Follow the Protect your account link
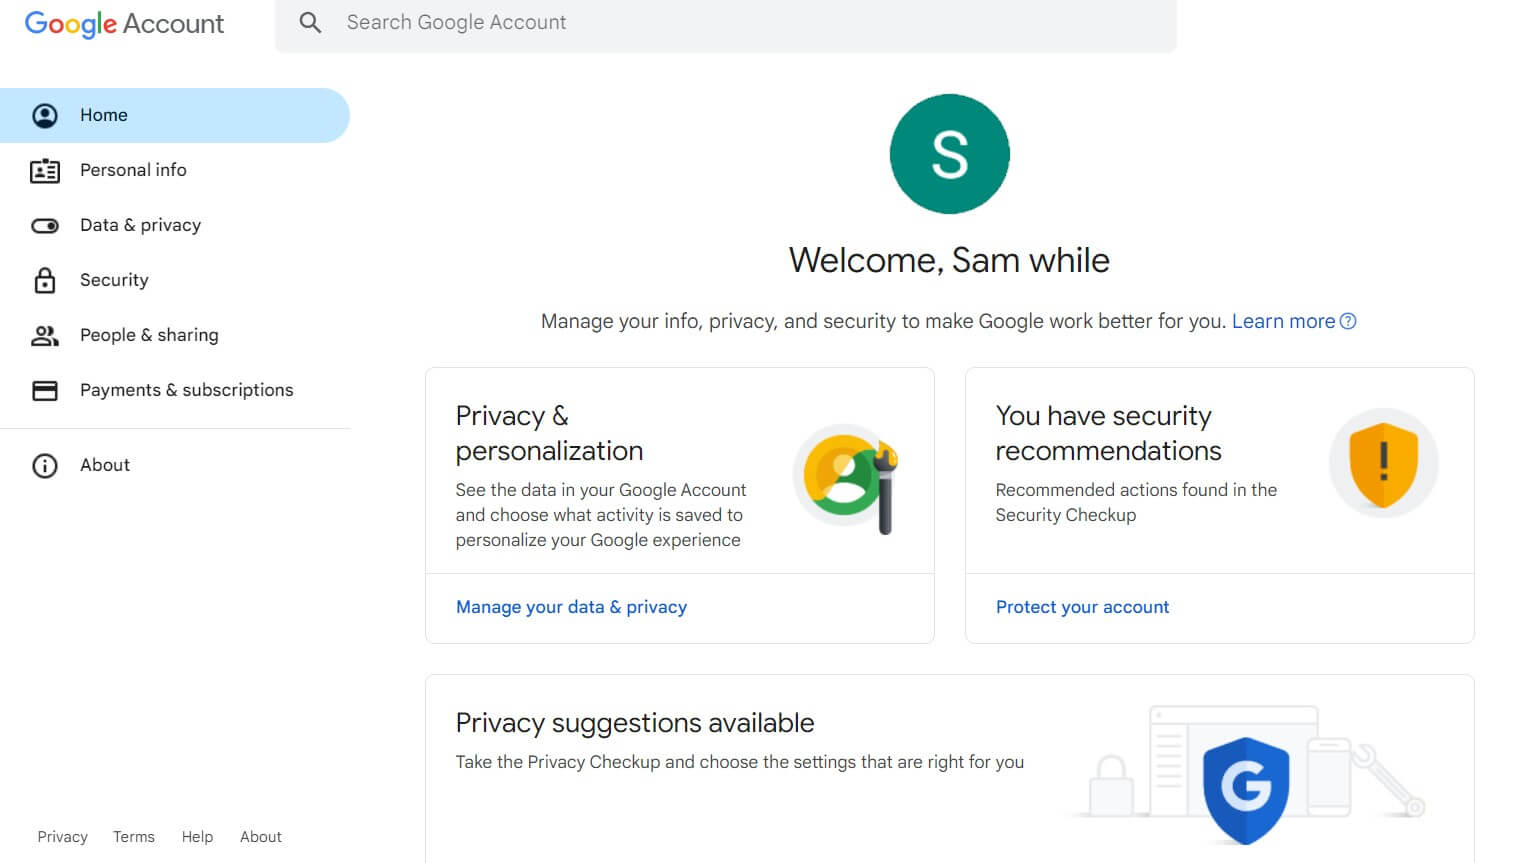This screenshot has width=1525, height=863. tap(1082, 607)
